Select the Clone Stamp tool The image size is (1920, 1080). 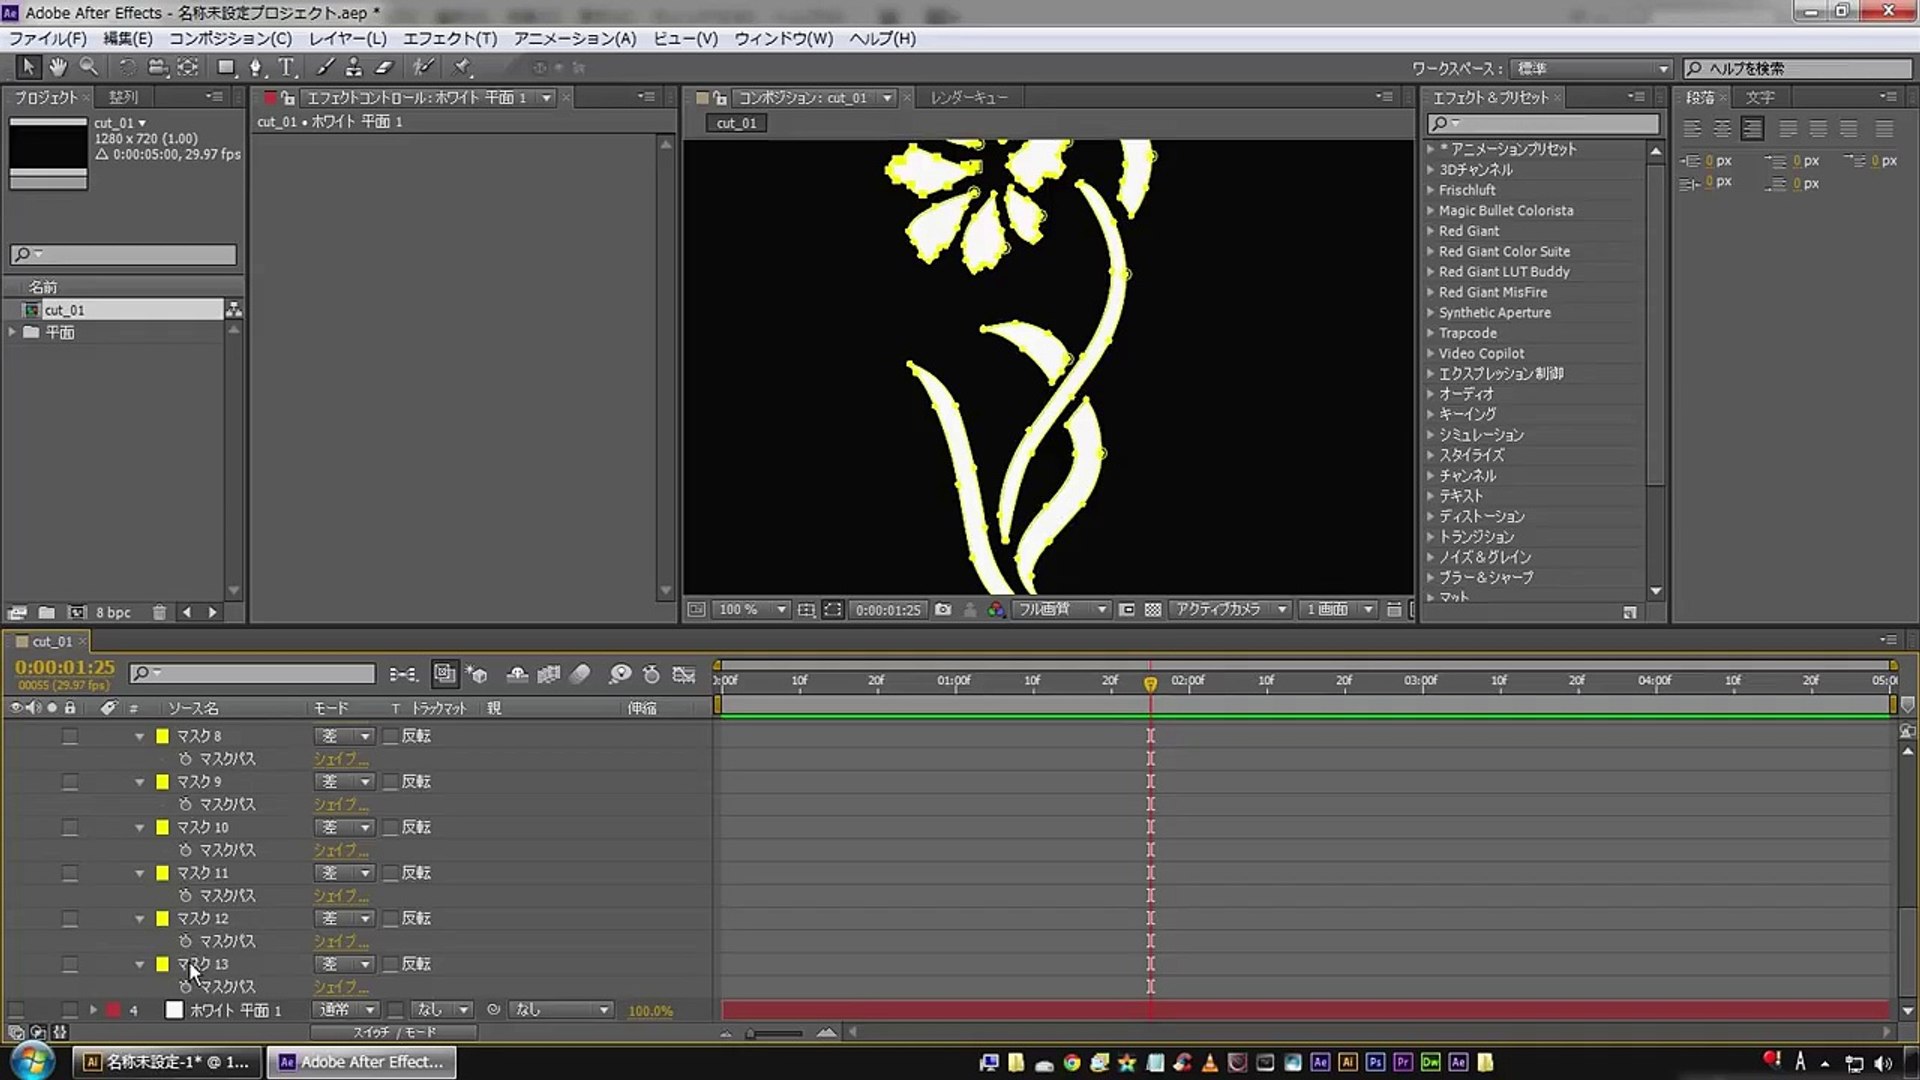point(354,67)
